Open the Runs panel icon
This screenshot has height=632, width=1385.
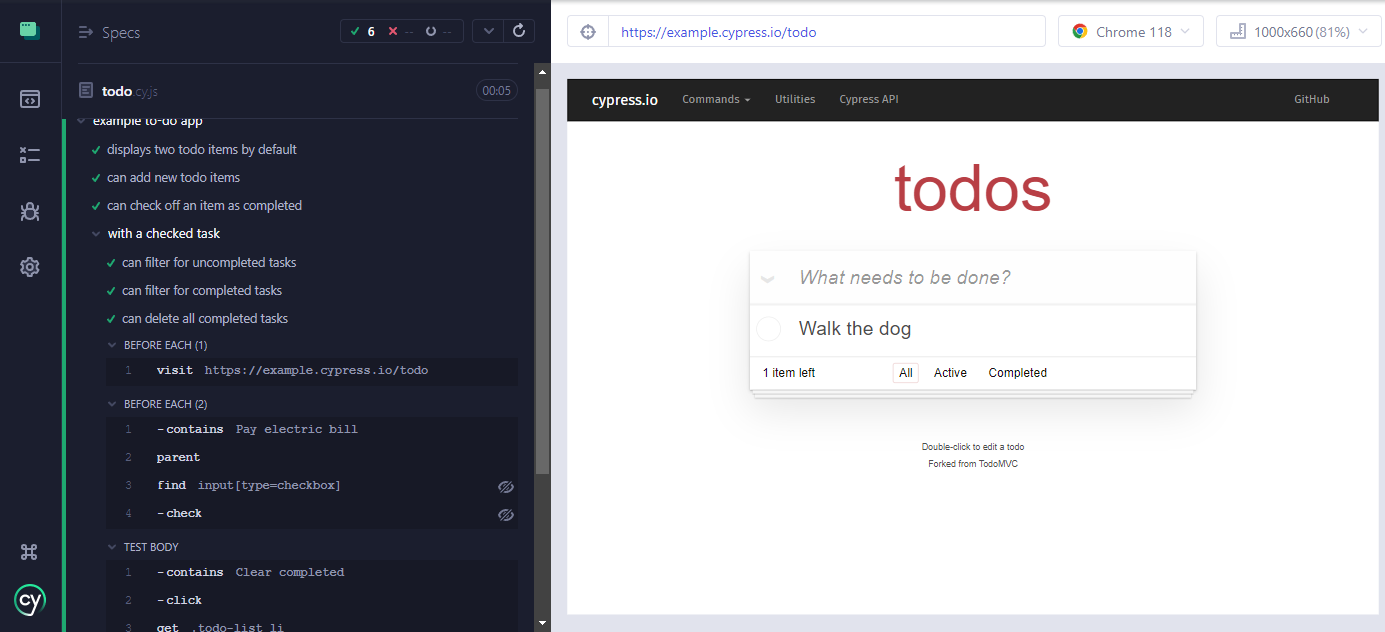pyautogui.click(x=30, y=155)
